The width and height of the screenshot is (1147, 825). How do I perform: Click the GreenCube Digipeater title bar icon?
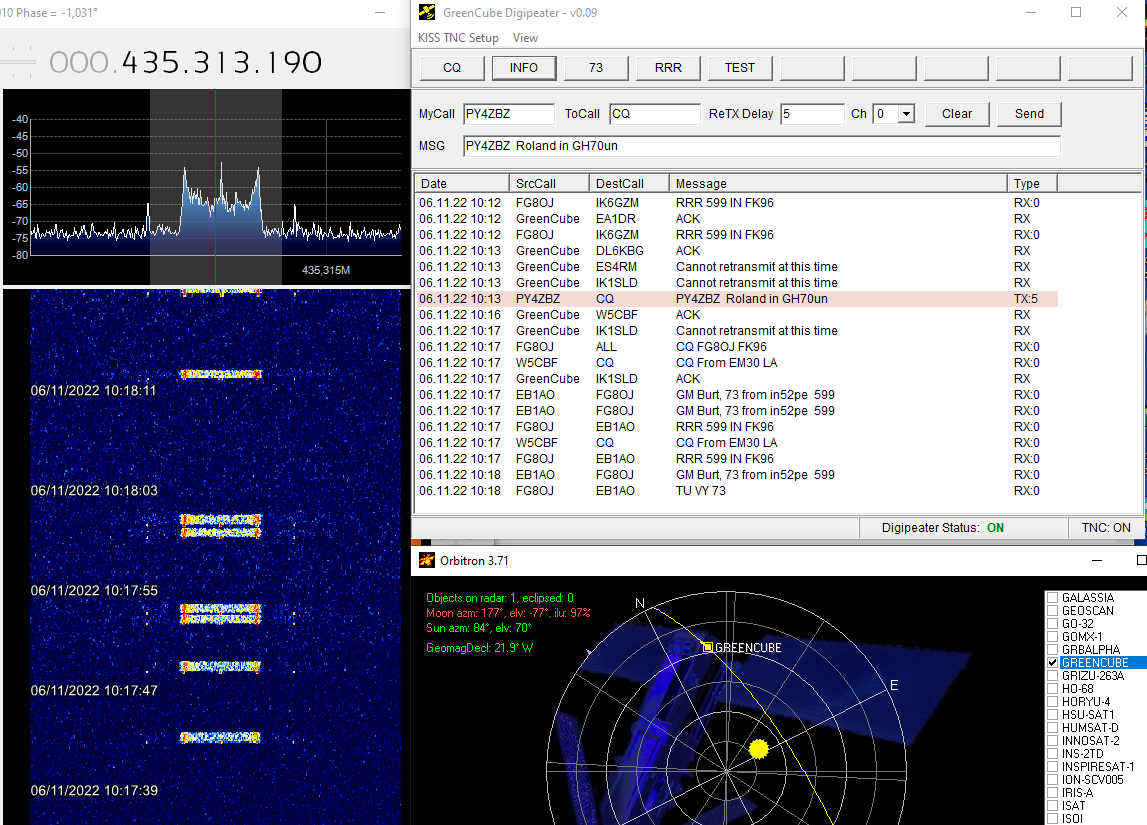[x=427, y=13]
